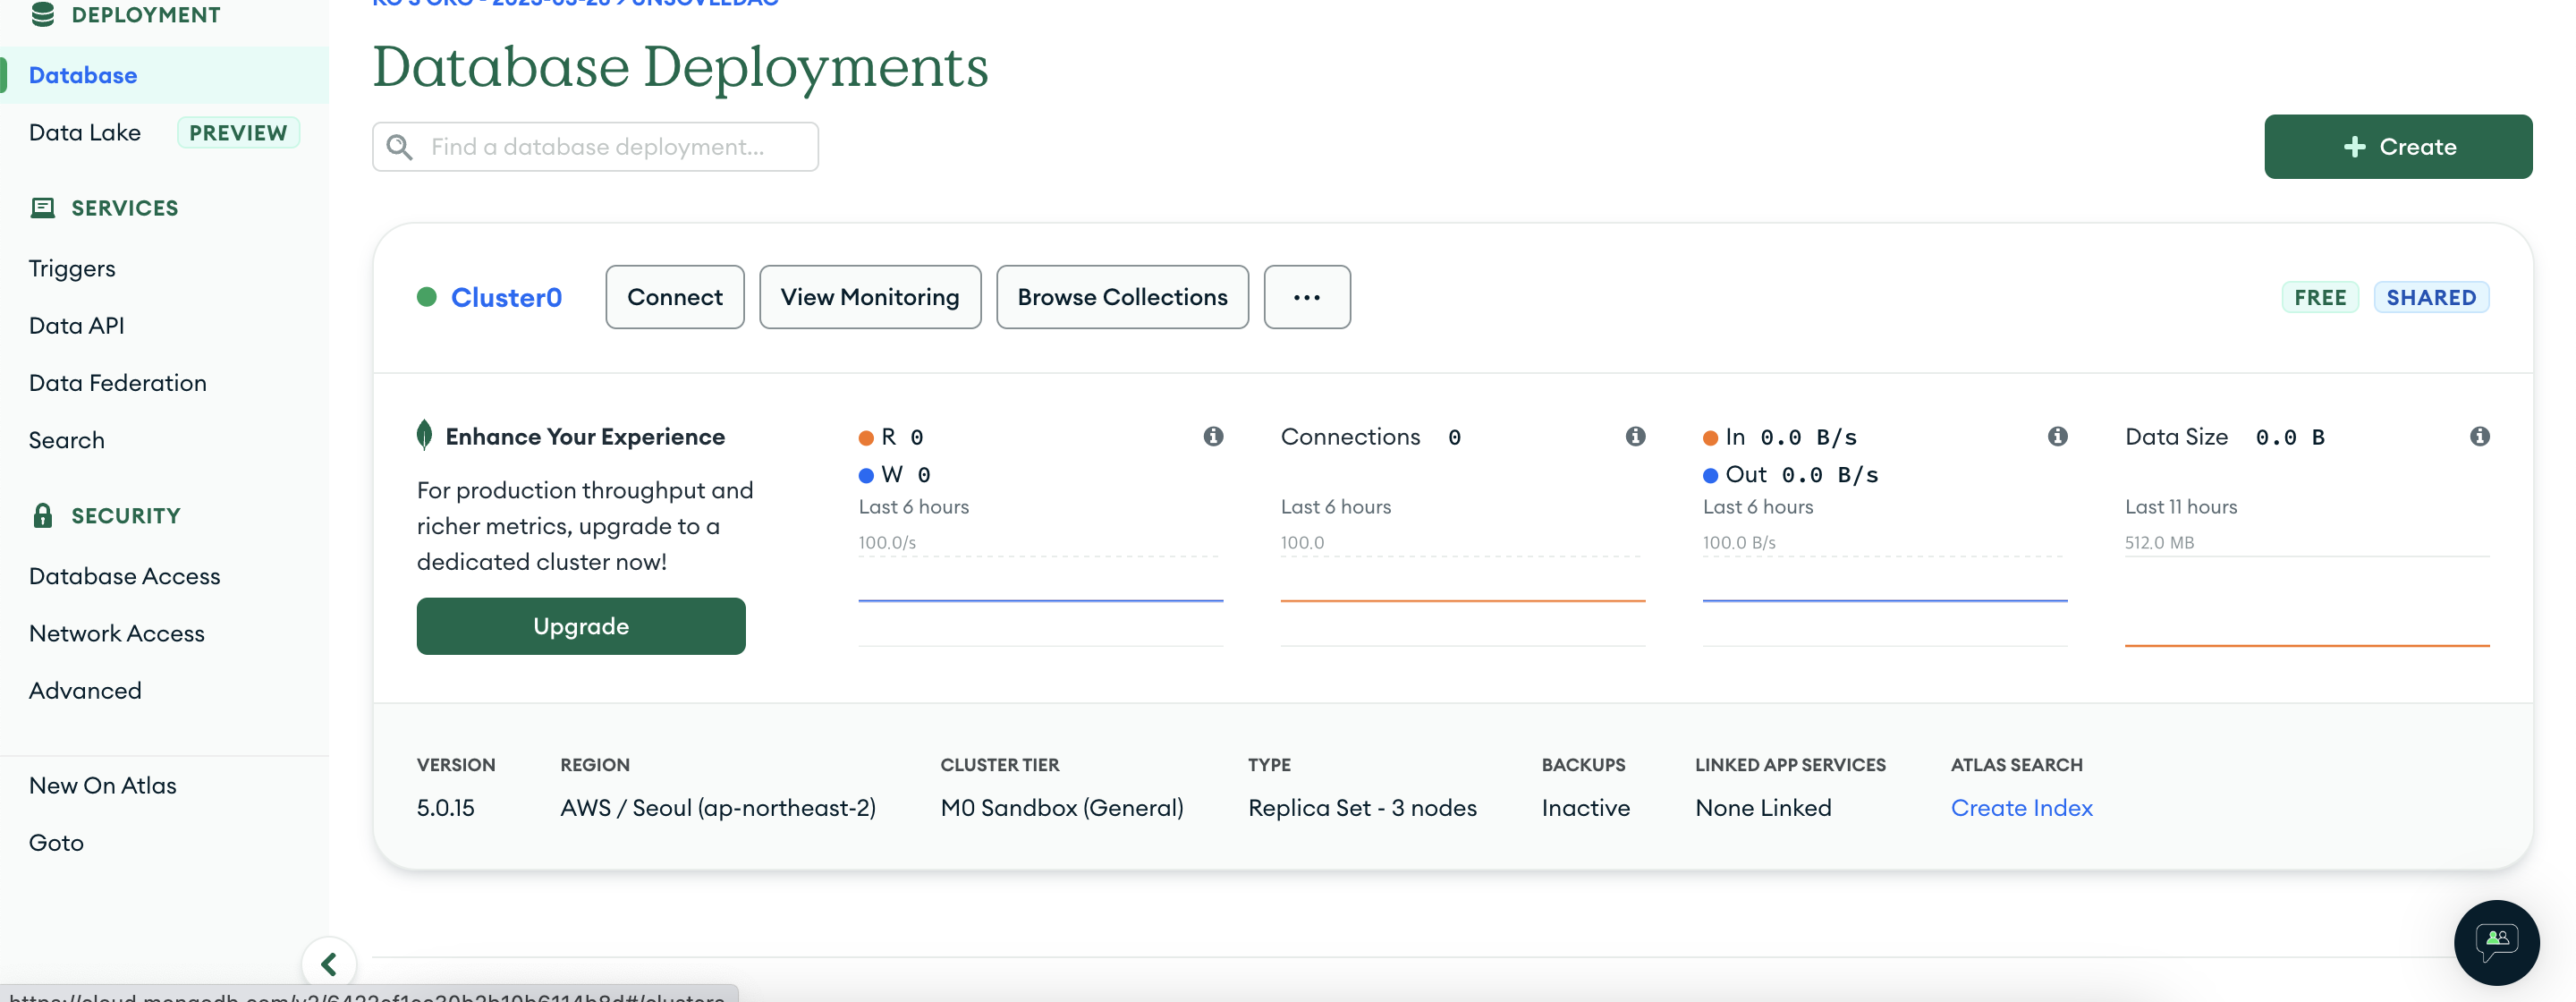Click Goto in the sidebar
Screen dimensions: 2576x1002
[x=57, y=842]
